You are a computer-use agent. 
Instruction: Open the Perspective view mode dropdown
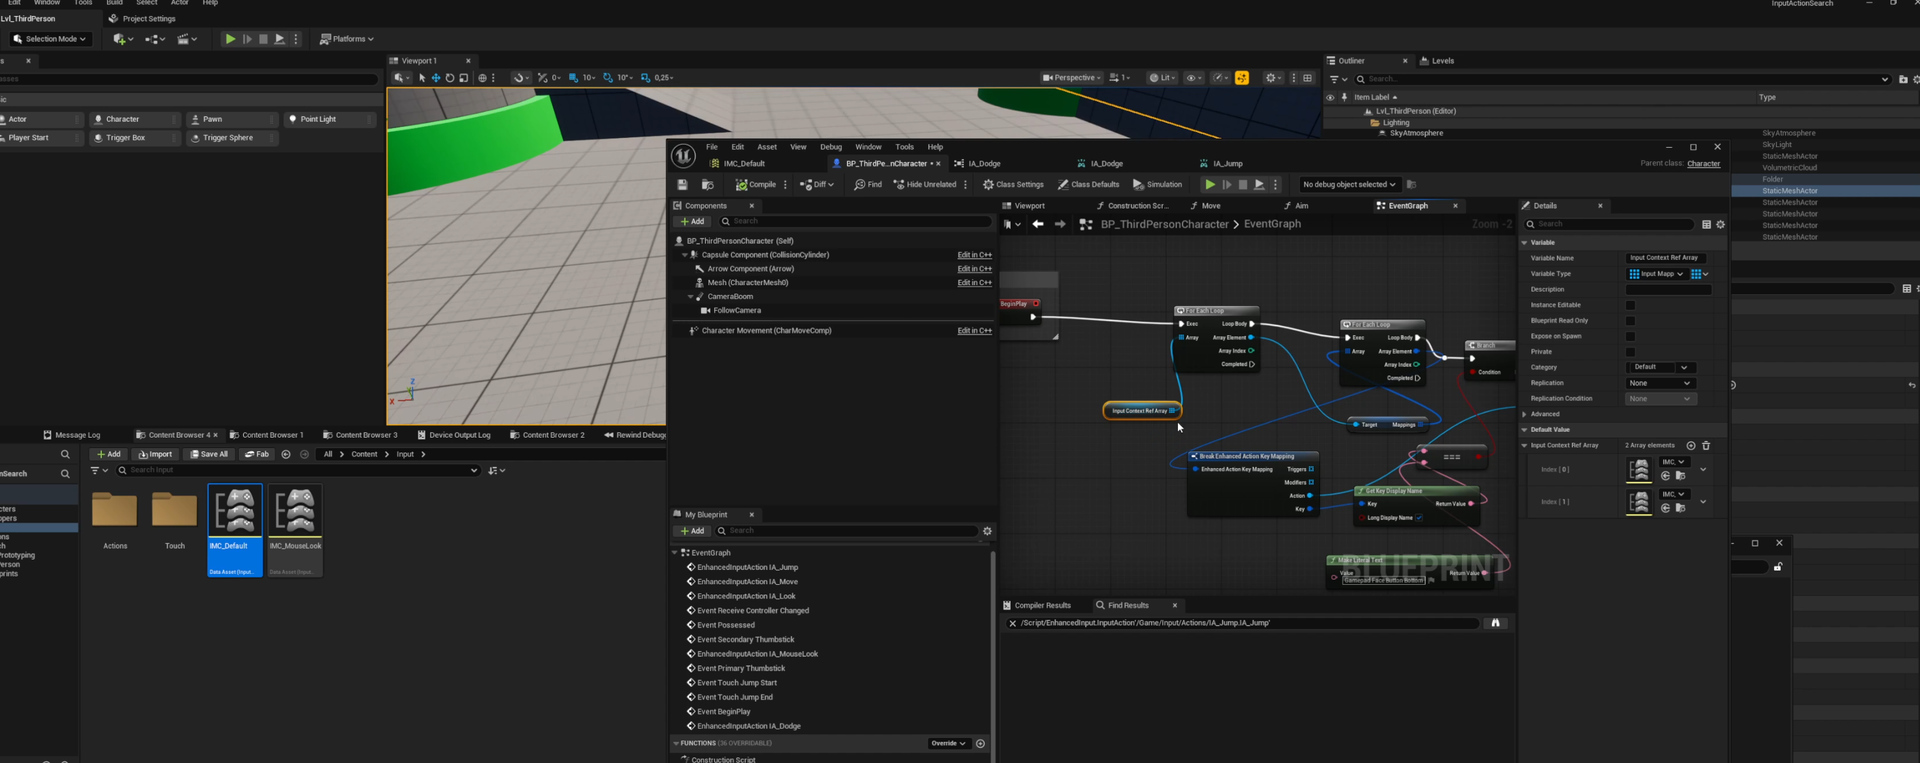[x=1070, y=77]
